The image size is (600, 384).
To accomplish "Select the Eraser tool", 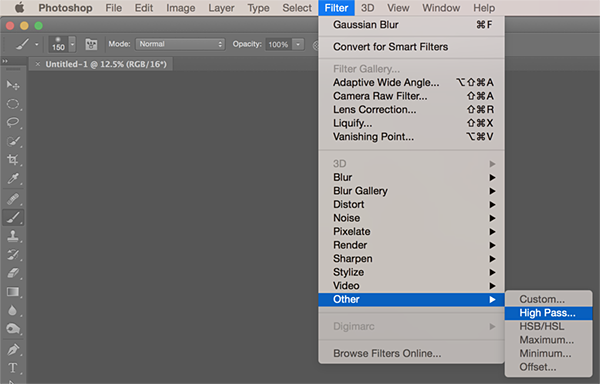I will coord(13,273).
